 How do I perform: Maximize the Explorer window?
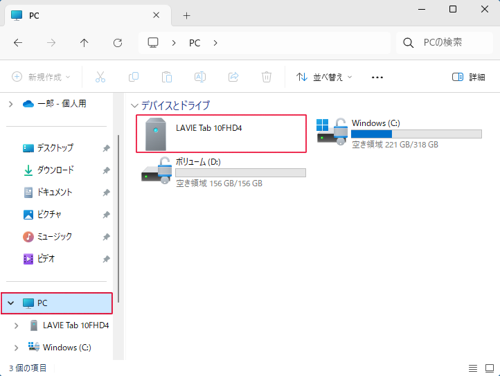click(453, 9)
